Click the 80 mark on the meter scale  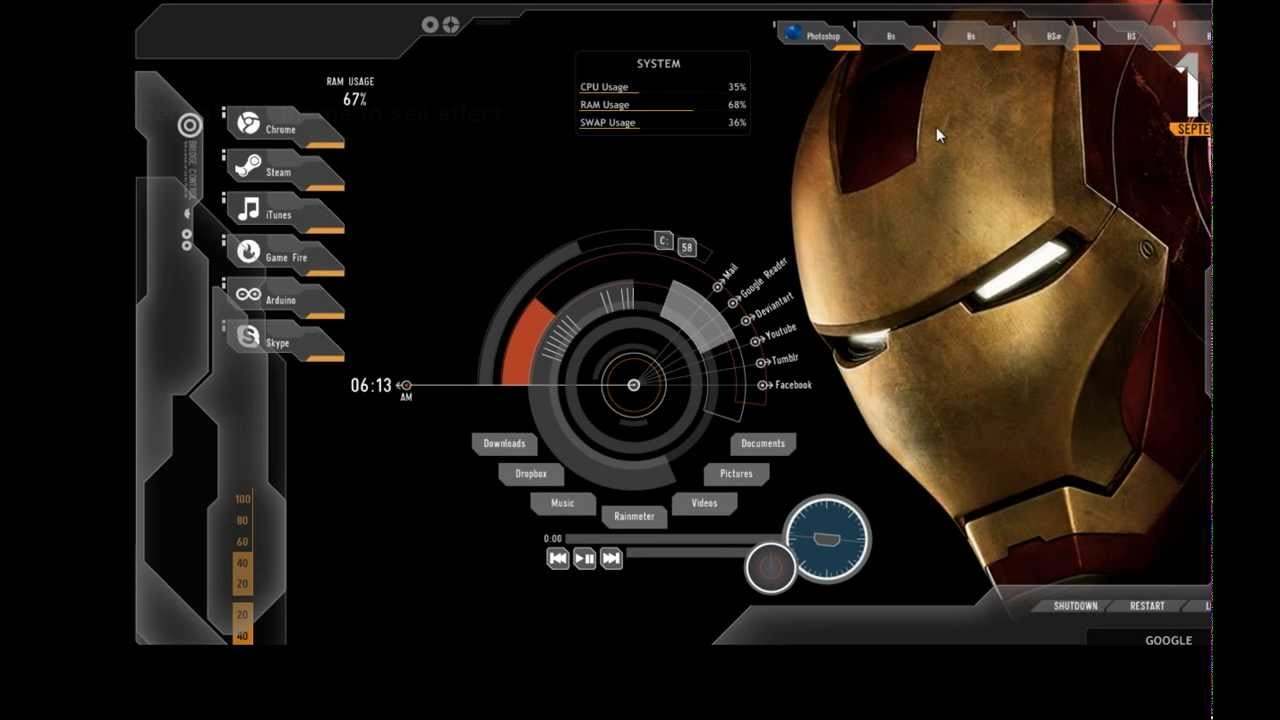(243, 521)
